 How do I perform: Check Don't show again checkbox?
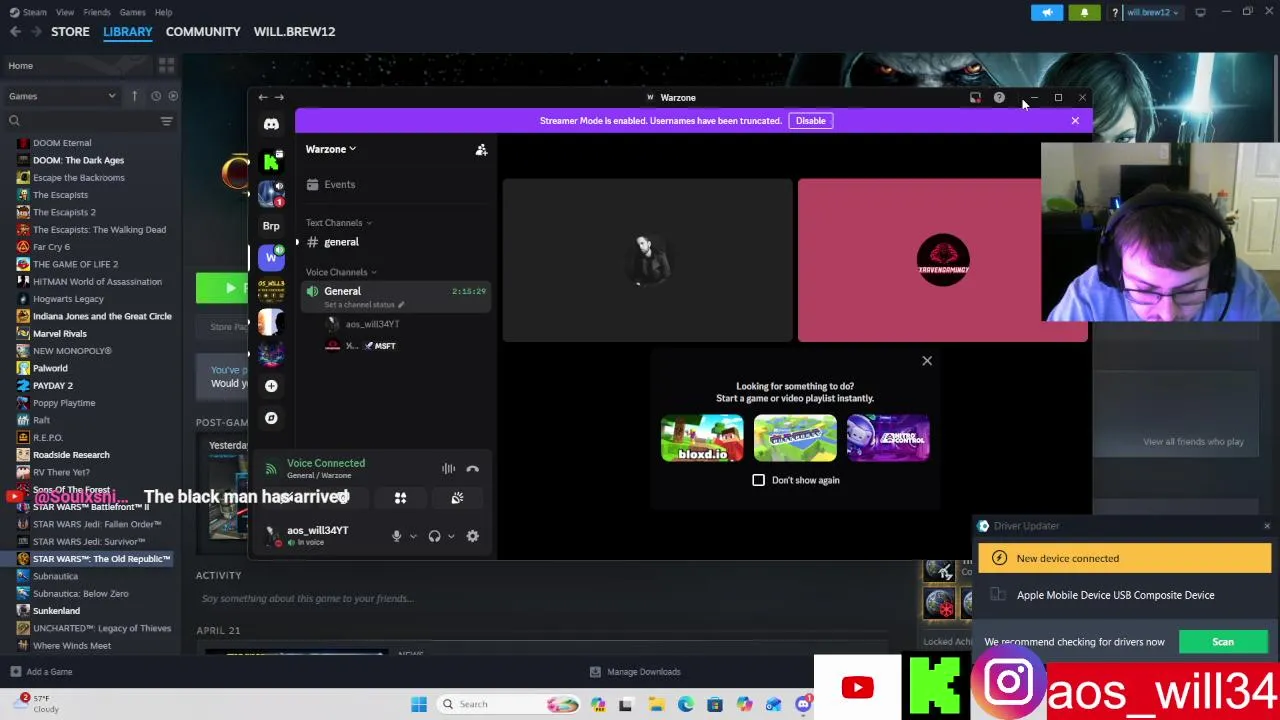[x=758, y=480]
